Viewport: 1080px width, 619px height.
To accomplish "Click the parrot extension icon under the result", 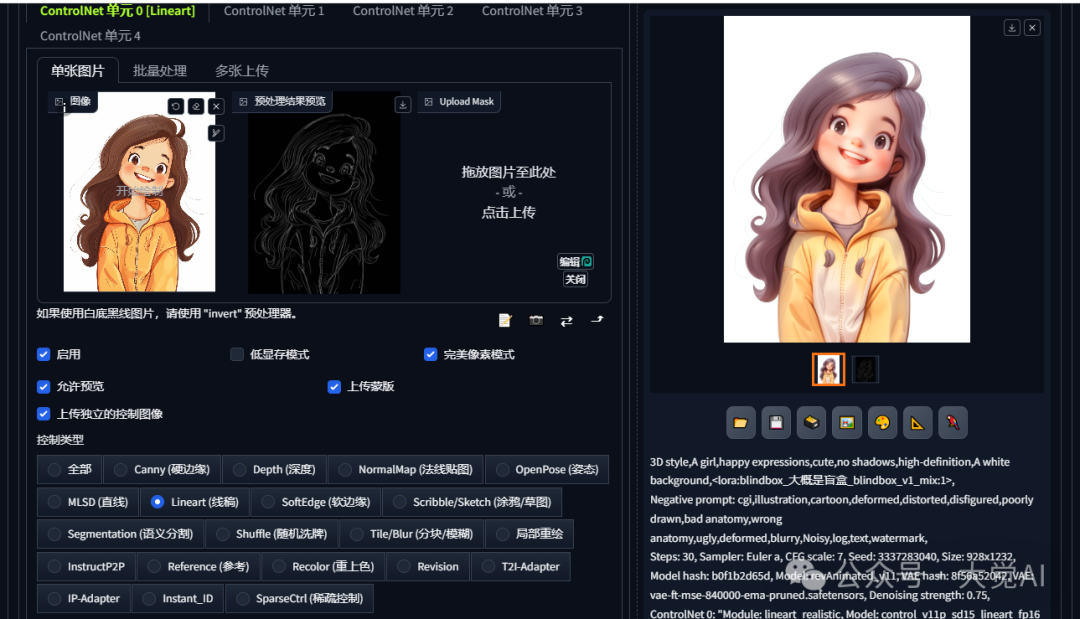I will 952,422.
